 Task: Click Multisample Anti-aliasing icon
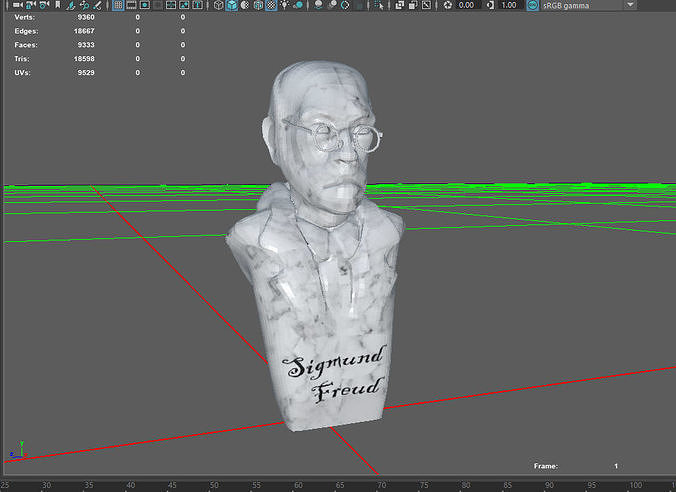click(345, 5)
